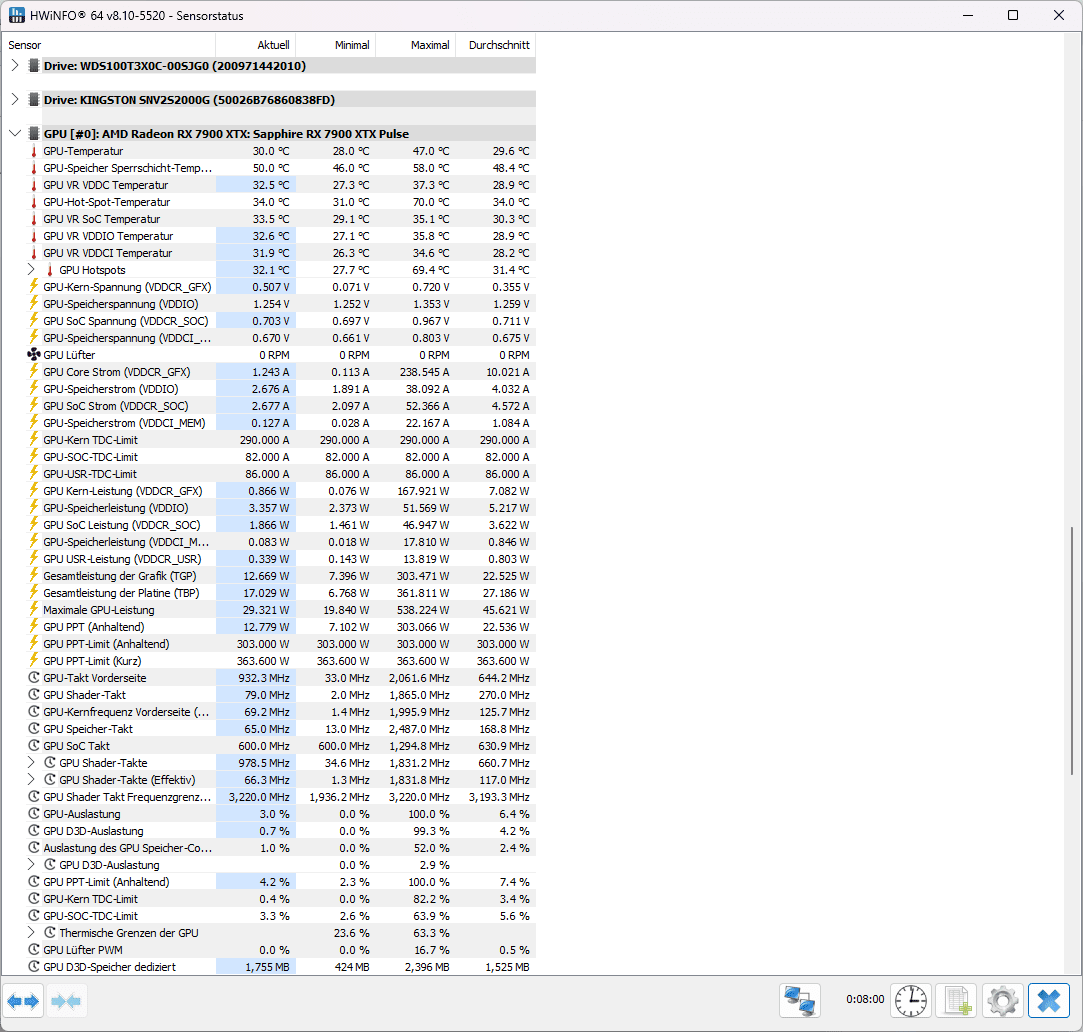Click the drive icon of the KINGSTON row
Image resolution: width=1083 pixels, height=1032 pixels.
(34, 99)
